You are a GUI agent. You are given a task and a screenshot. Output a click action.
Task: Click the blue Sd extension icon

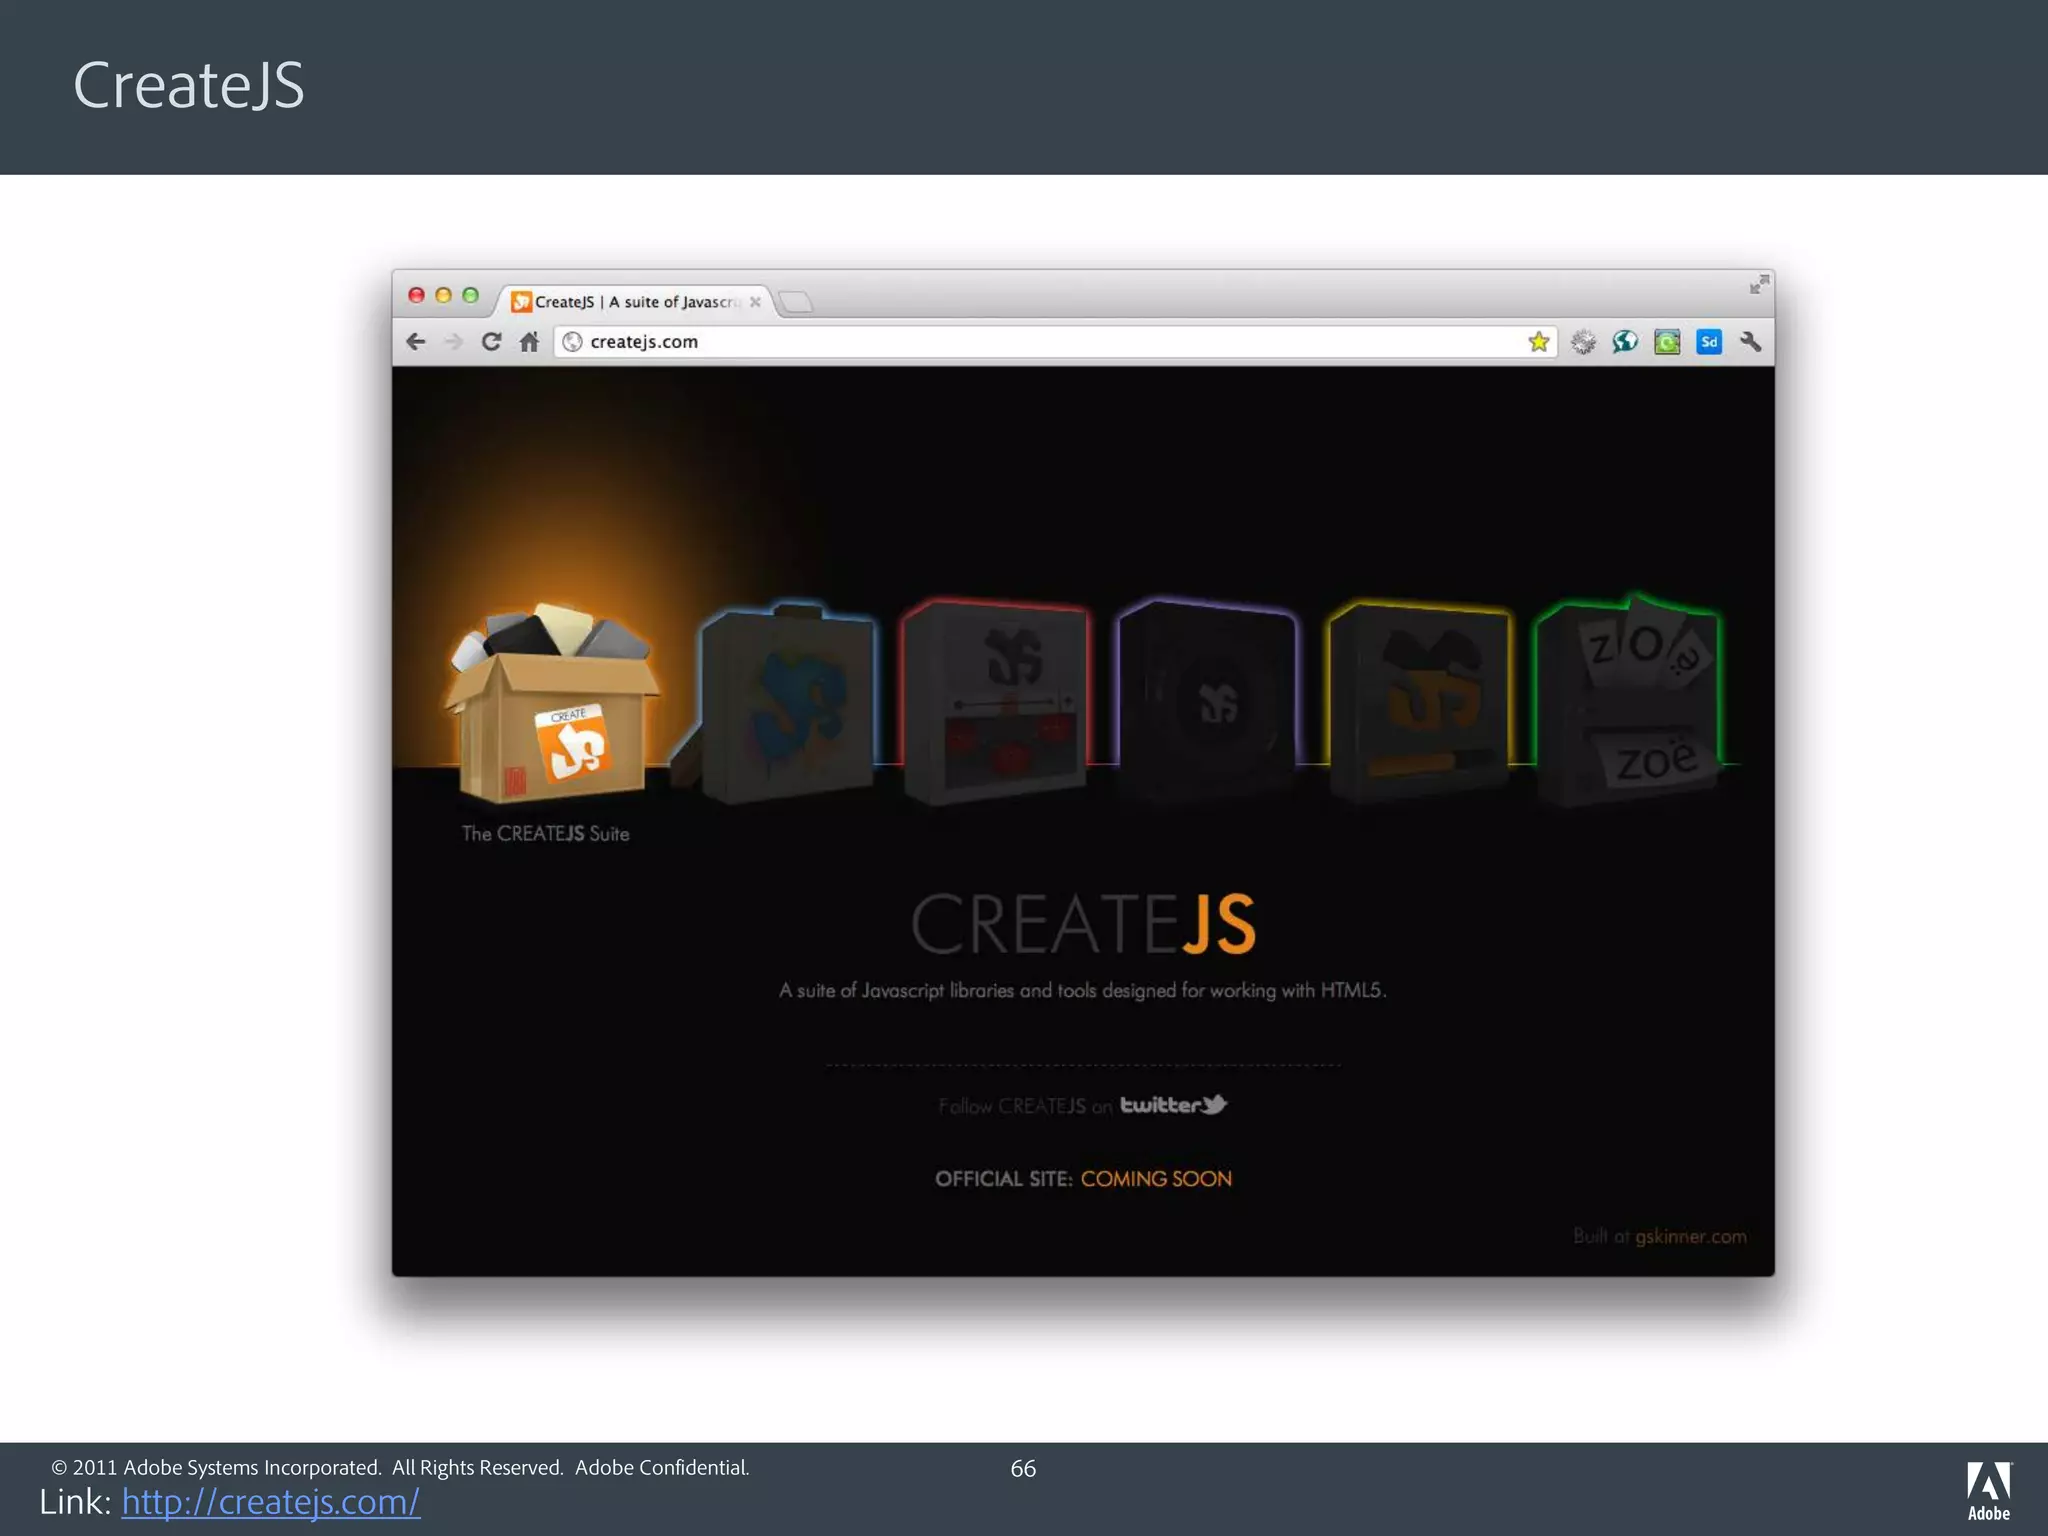coord(1709,342)
